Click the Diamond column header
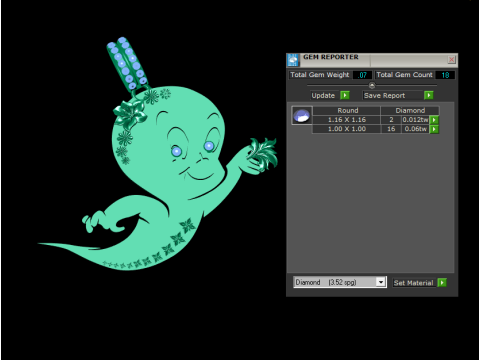This screenshot has height=360, width=480. [410, 110]
